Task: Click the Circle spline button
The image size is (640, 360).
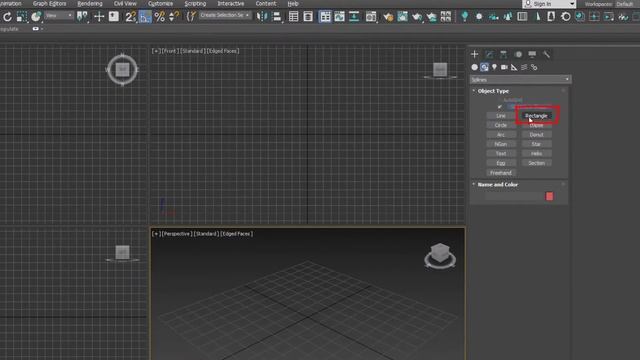Action: [501, 125]
